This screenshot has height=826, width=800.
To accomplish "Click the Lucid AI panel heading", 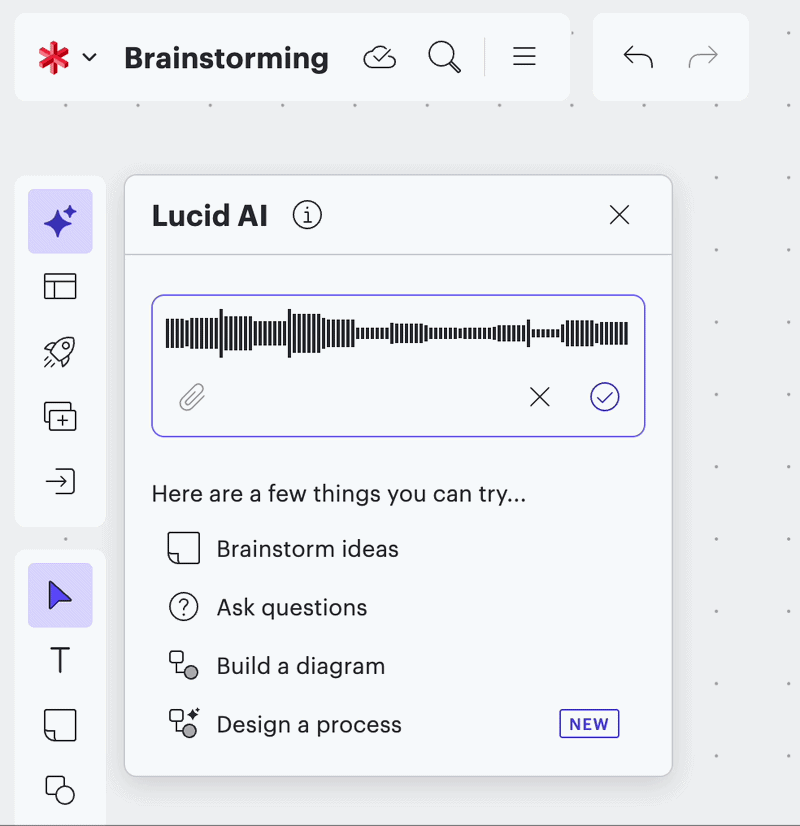I will (210, 215).
